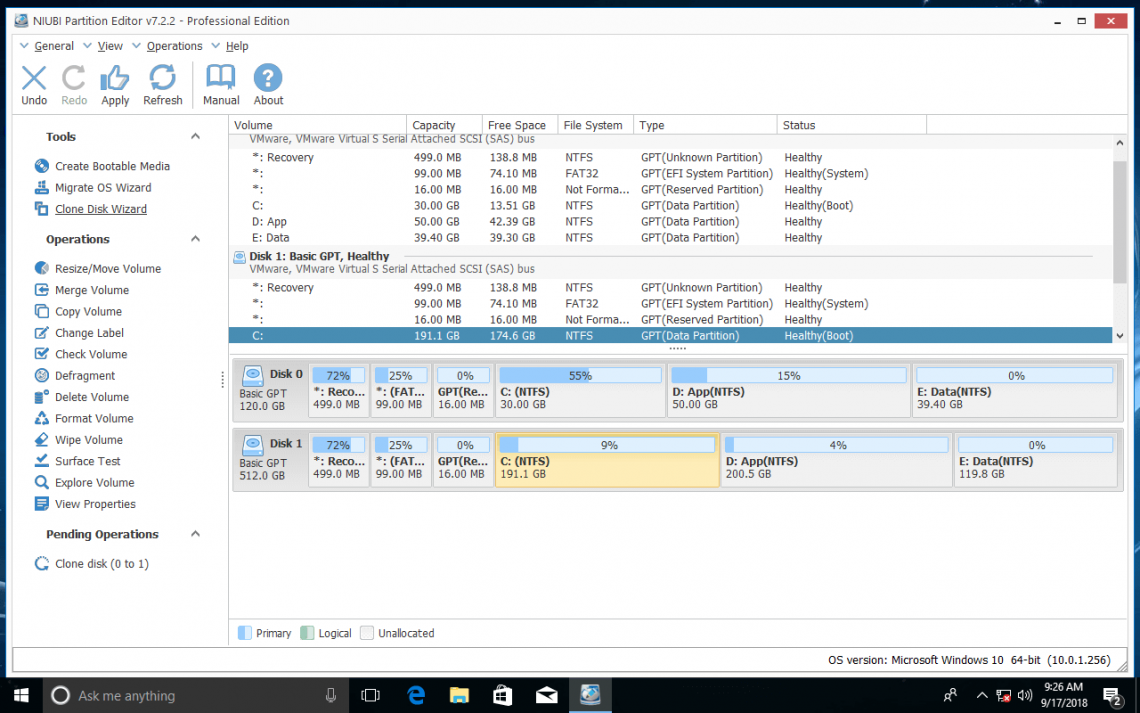Open the Manual book icon
This screenshot has width=1140, height=713.
[221, 79]
